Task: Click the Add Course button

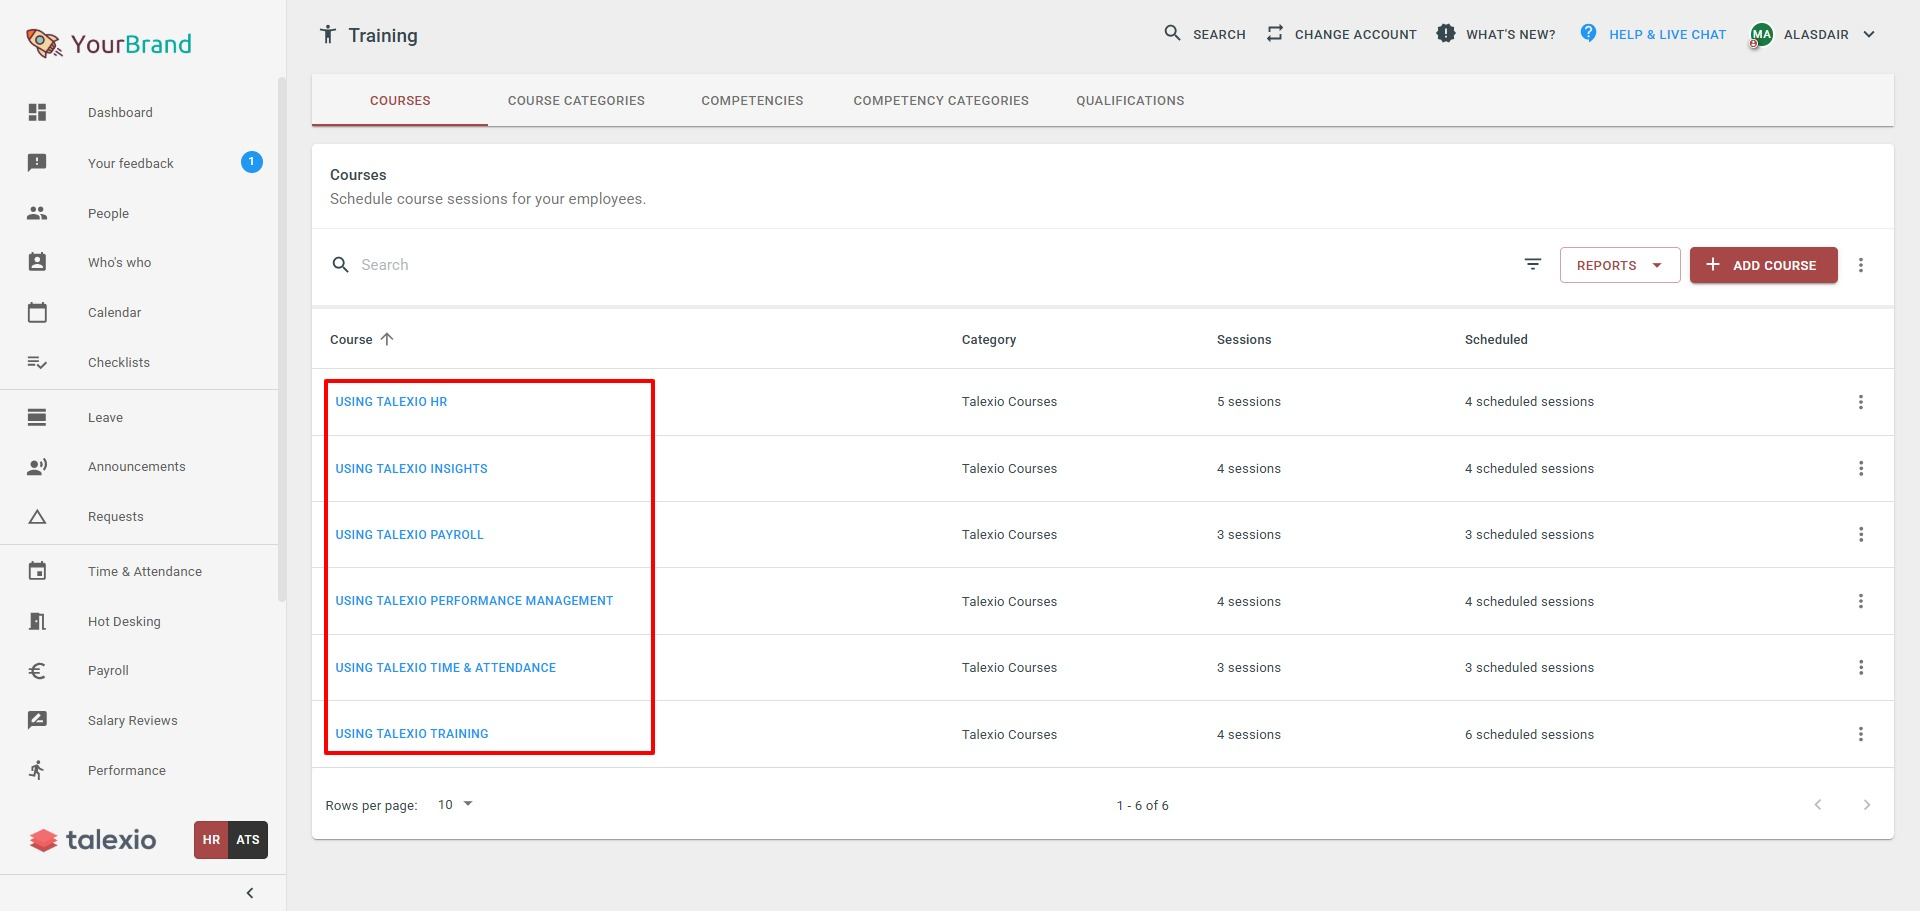Action: [x=1763, y=265]
